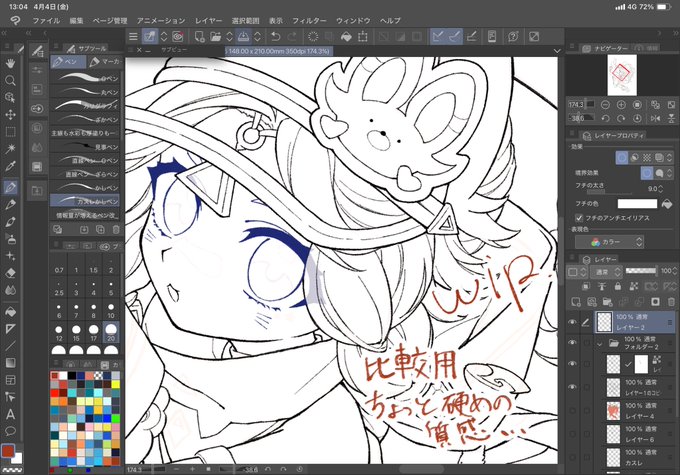Screen dimensions: 680x475
Task: Open the palette color dropdown in Layer panel
Action: point(577,272)
